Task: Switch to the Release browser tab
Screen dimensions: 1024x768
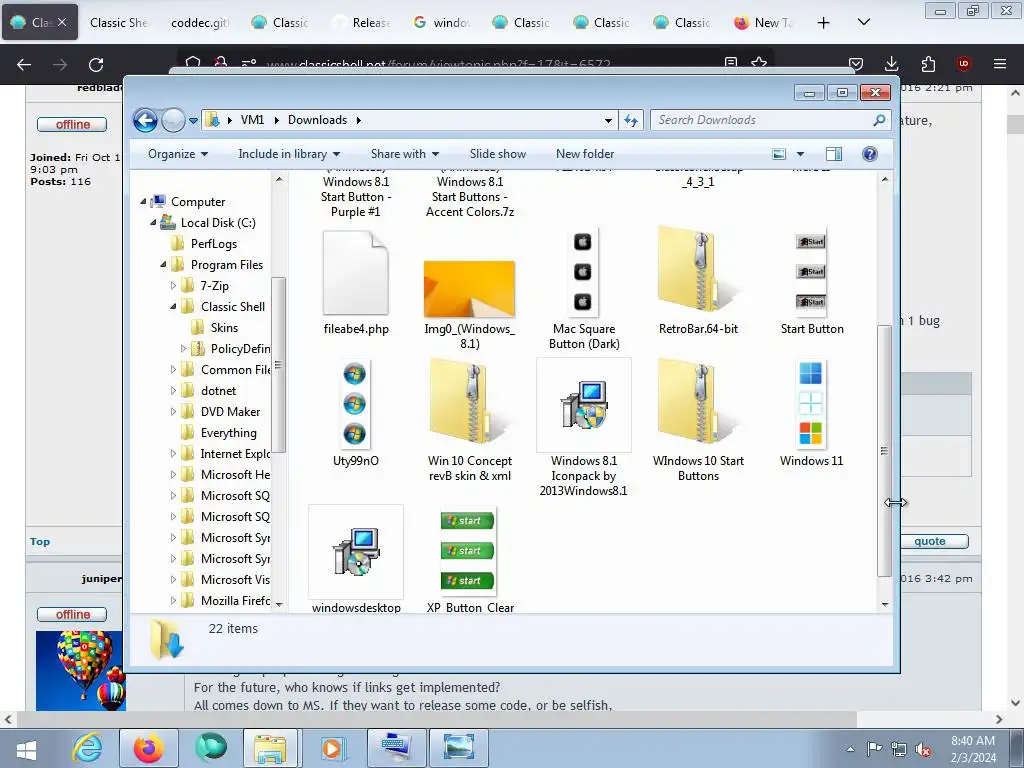Action: tap(362, 23)
